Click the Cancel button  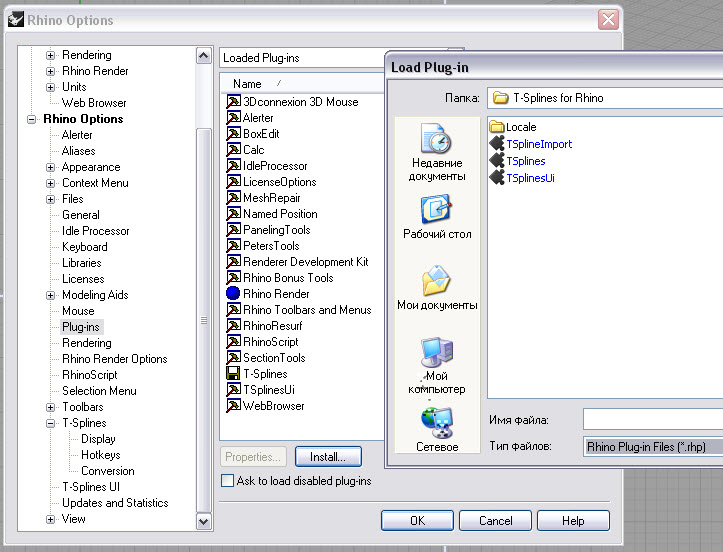click(495, 520)
